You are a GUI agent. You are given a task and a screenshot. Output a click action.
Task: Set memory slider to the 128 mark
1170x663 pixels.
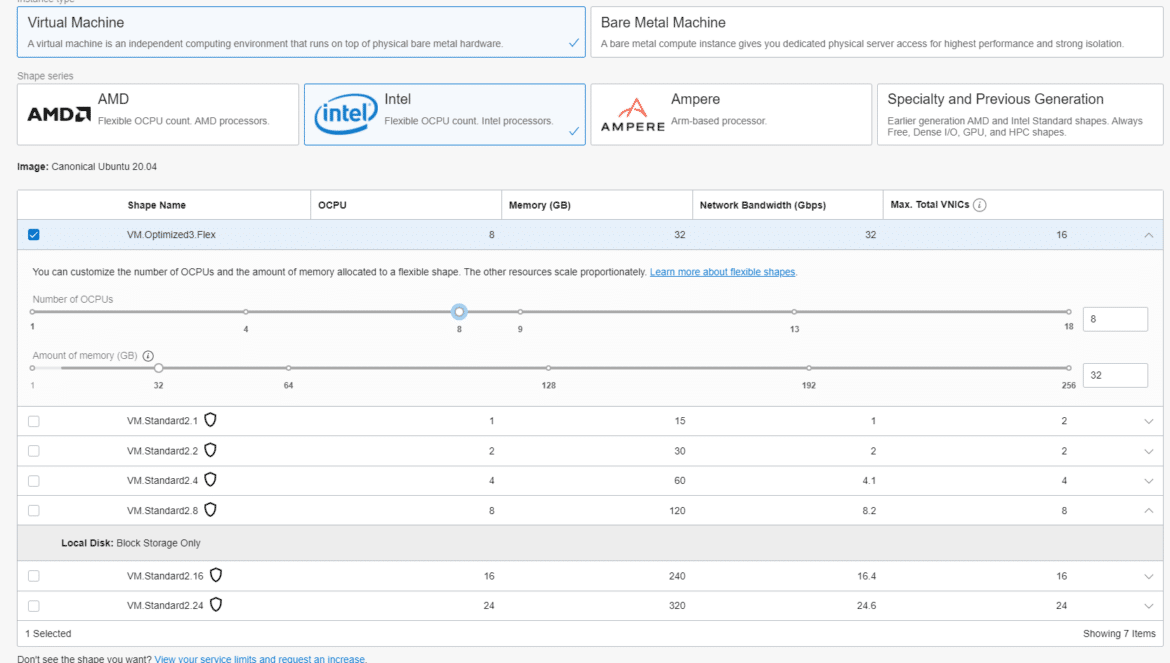(x=548, y=368)
